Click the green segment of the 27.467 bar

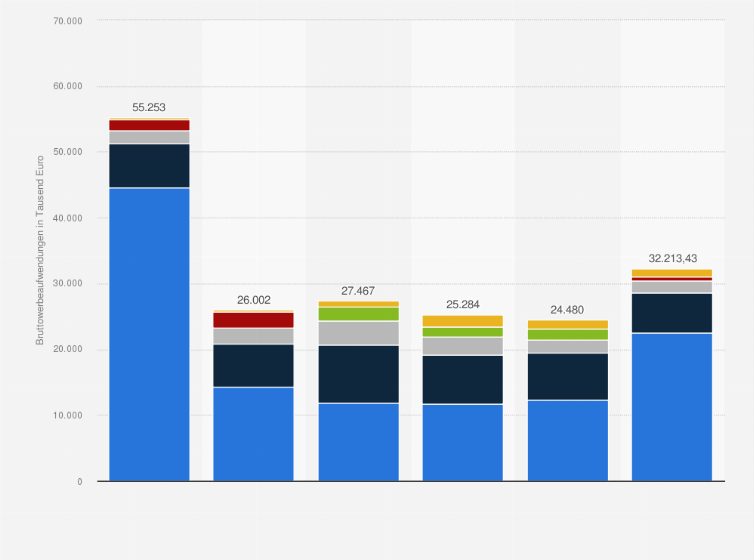[x=358, y=314]
